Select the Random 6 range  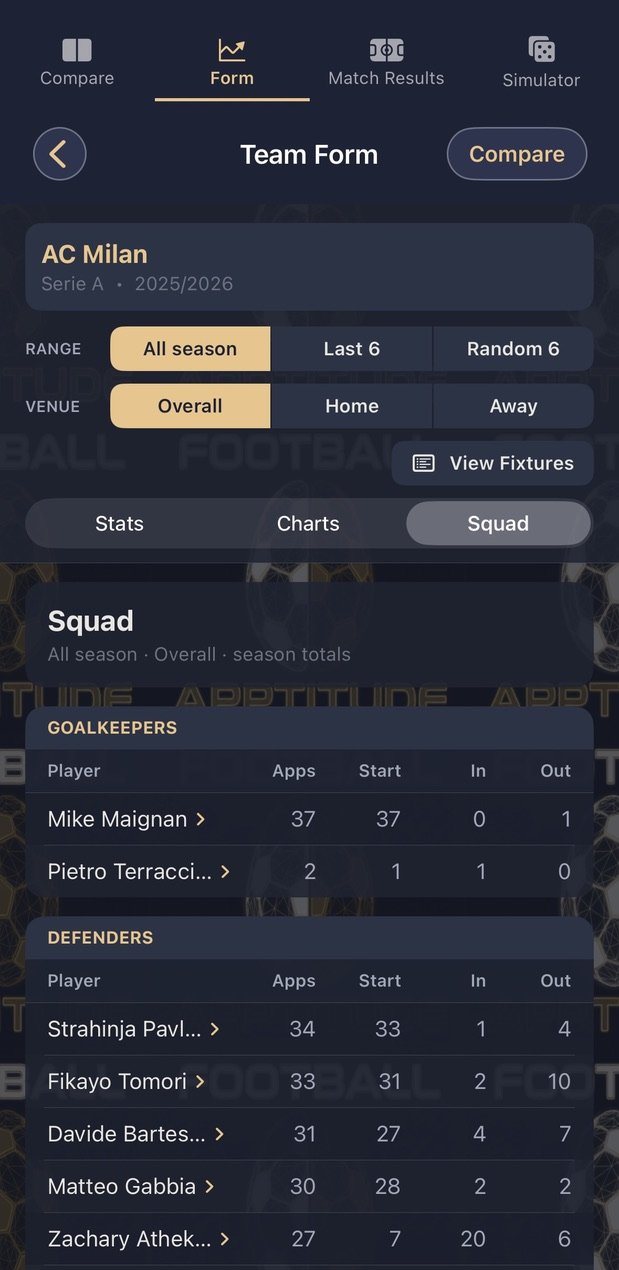point(513,349)
